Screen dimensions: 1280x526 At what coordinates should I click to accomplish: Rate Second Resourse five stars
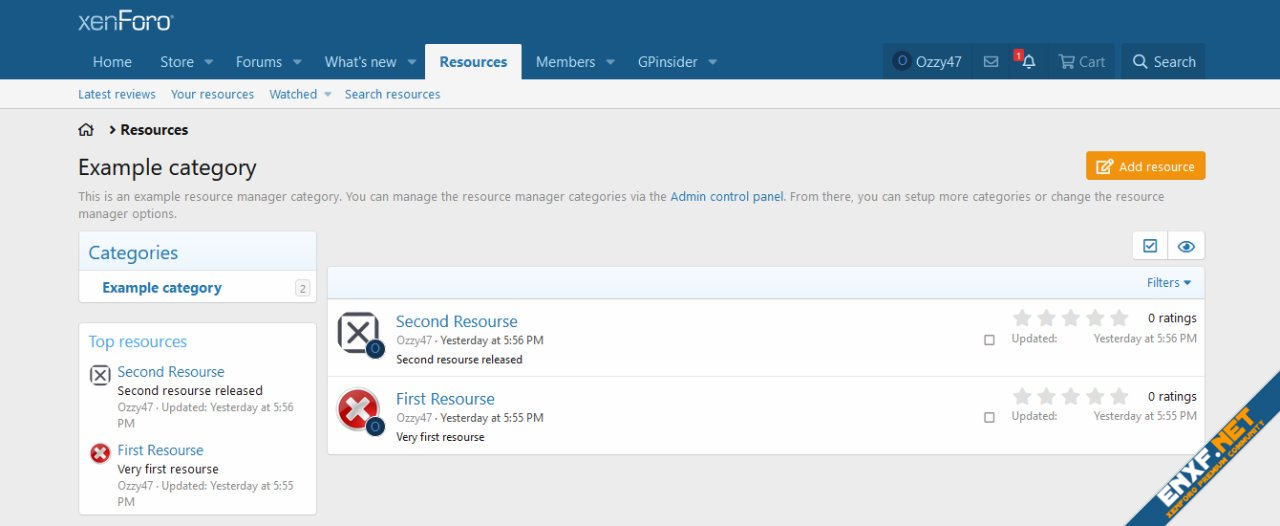tap(1119, 318)
